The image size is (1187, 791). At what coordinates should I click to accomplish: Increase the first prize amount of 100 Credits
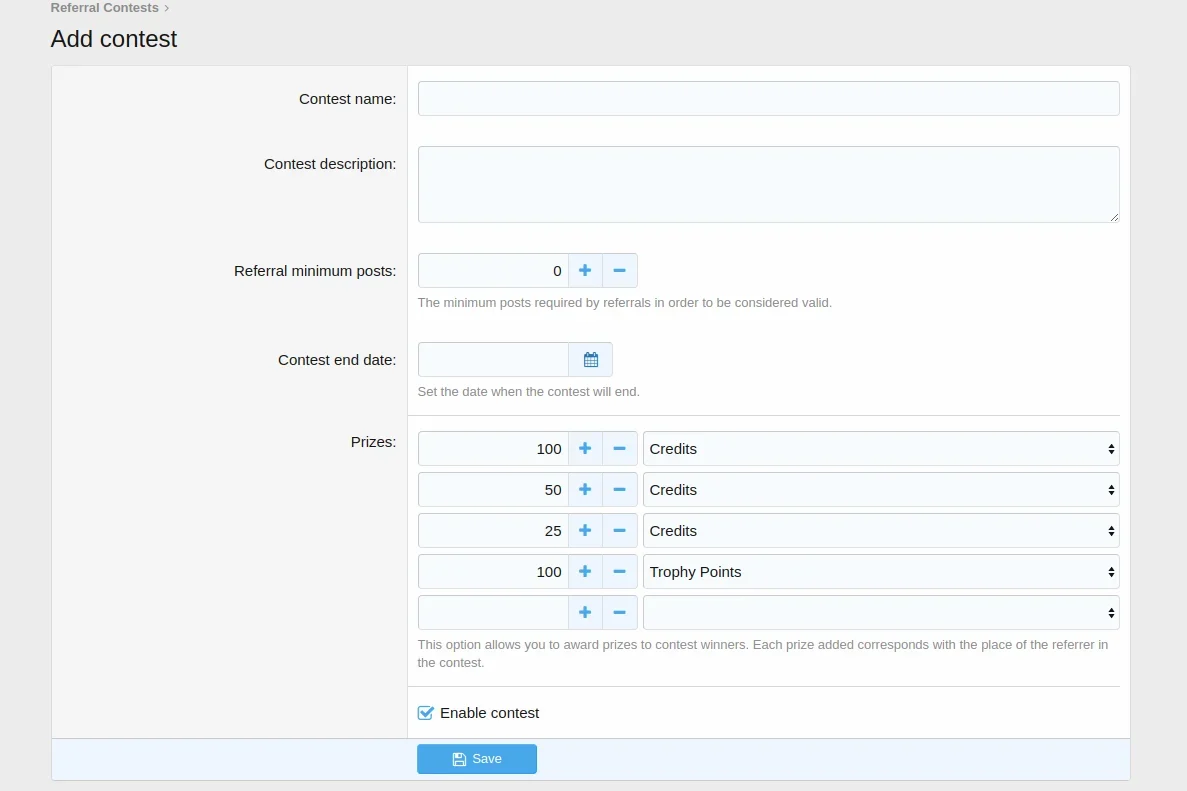[x=585, y=449]
